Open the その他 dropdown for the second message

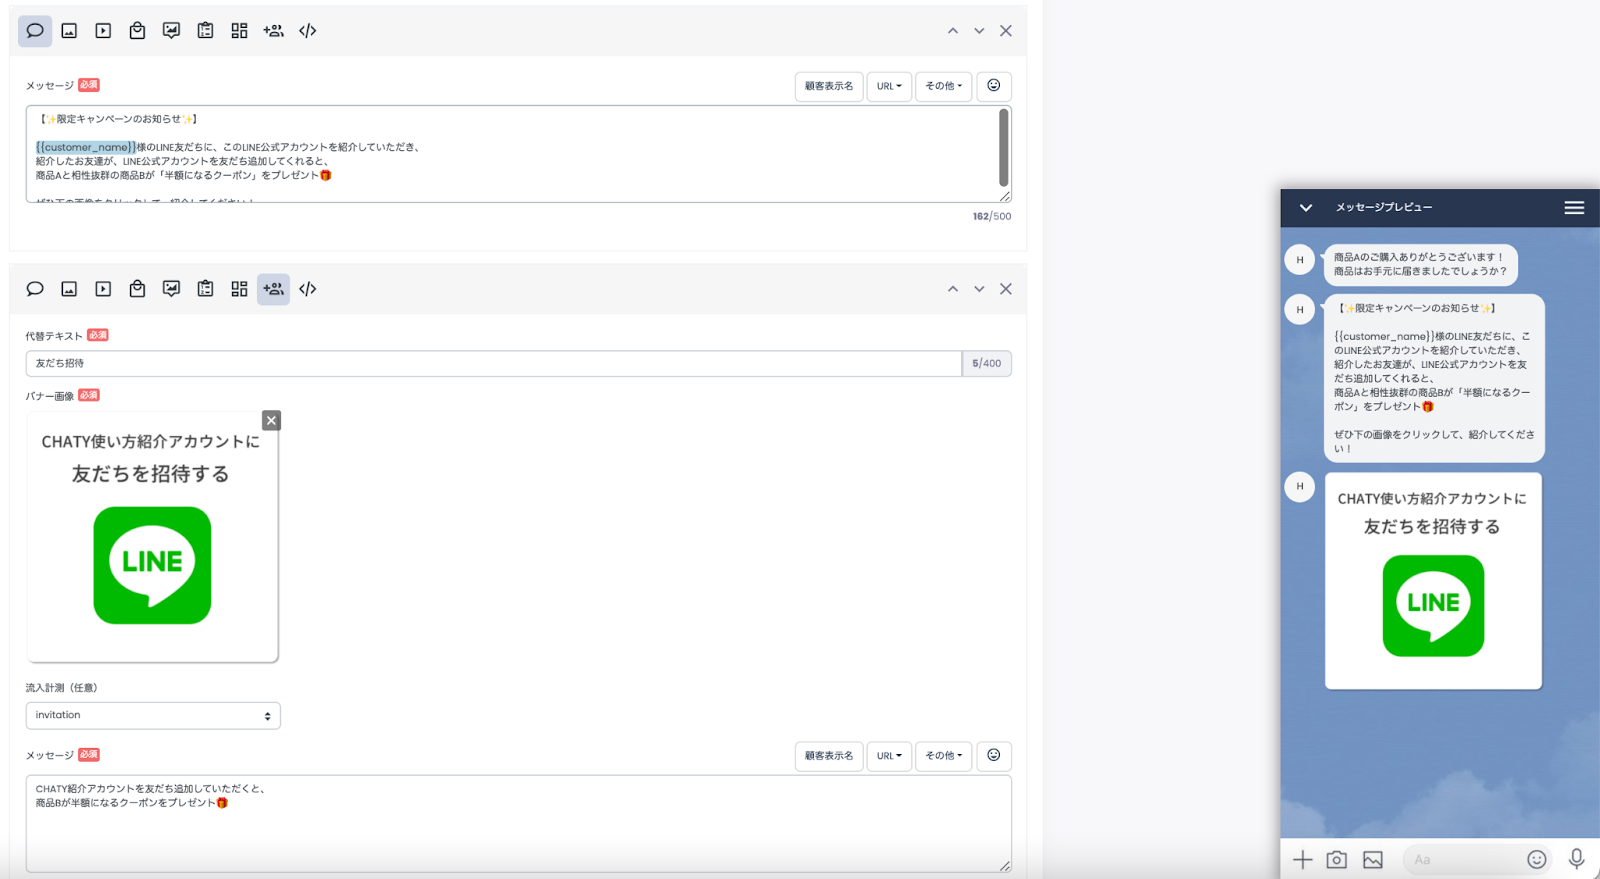pyautogui.click(x=943, y=756)
